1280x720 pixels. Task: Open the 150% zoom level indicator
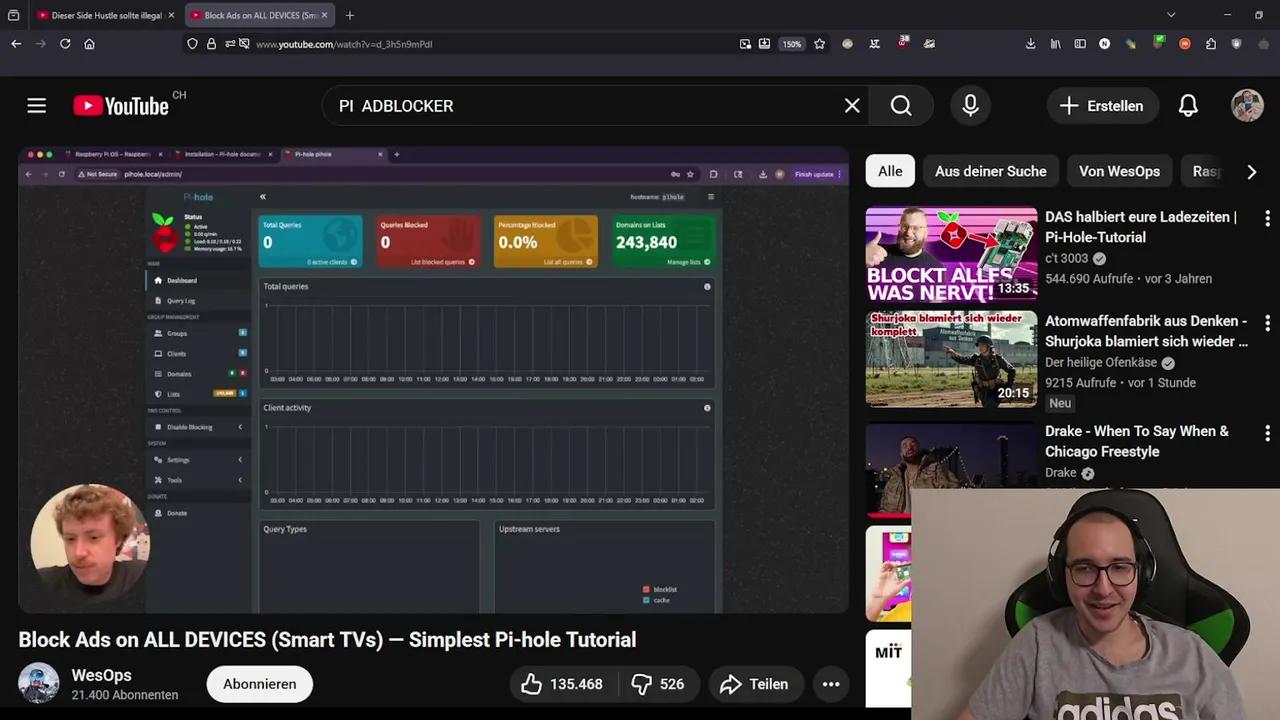pos(792,44)
